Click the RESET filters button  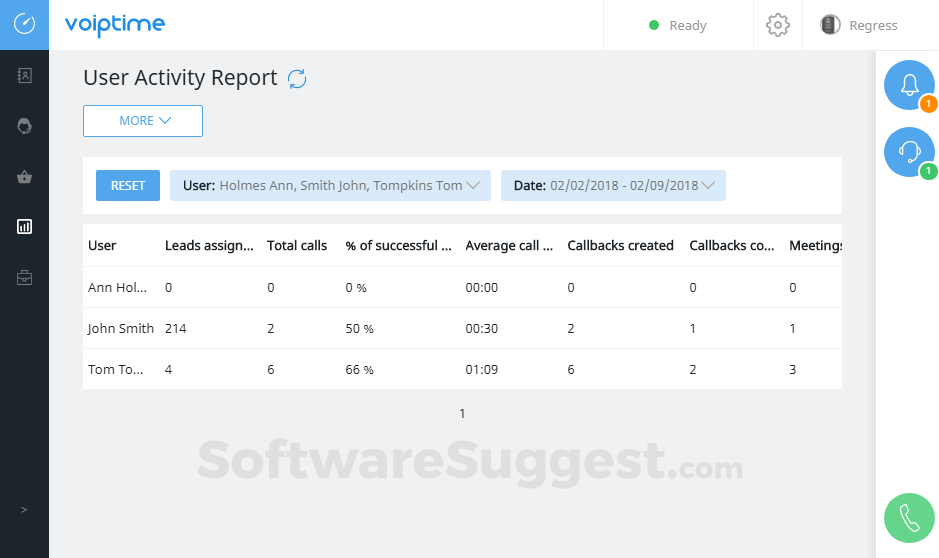click(x=128, y=186)
